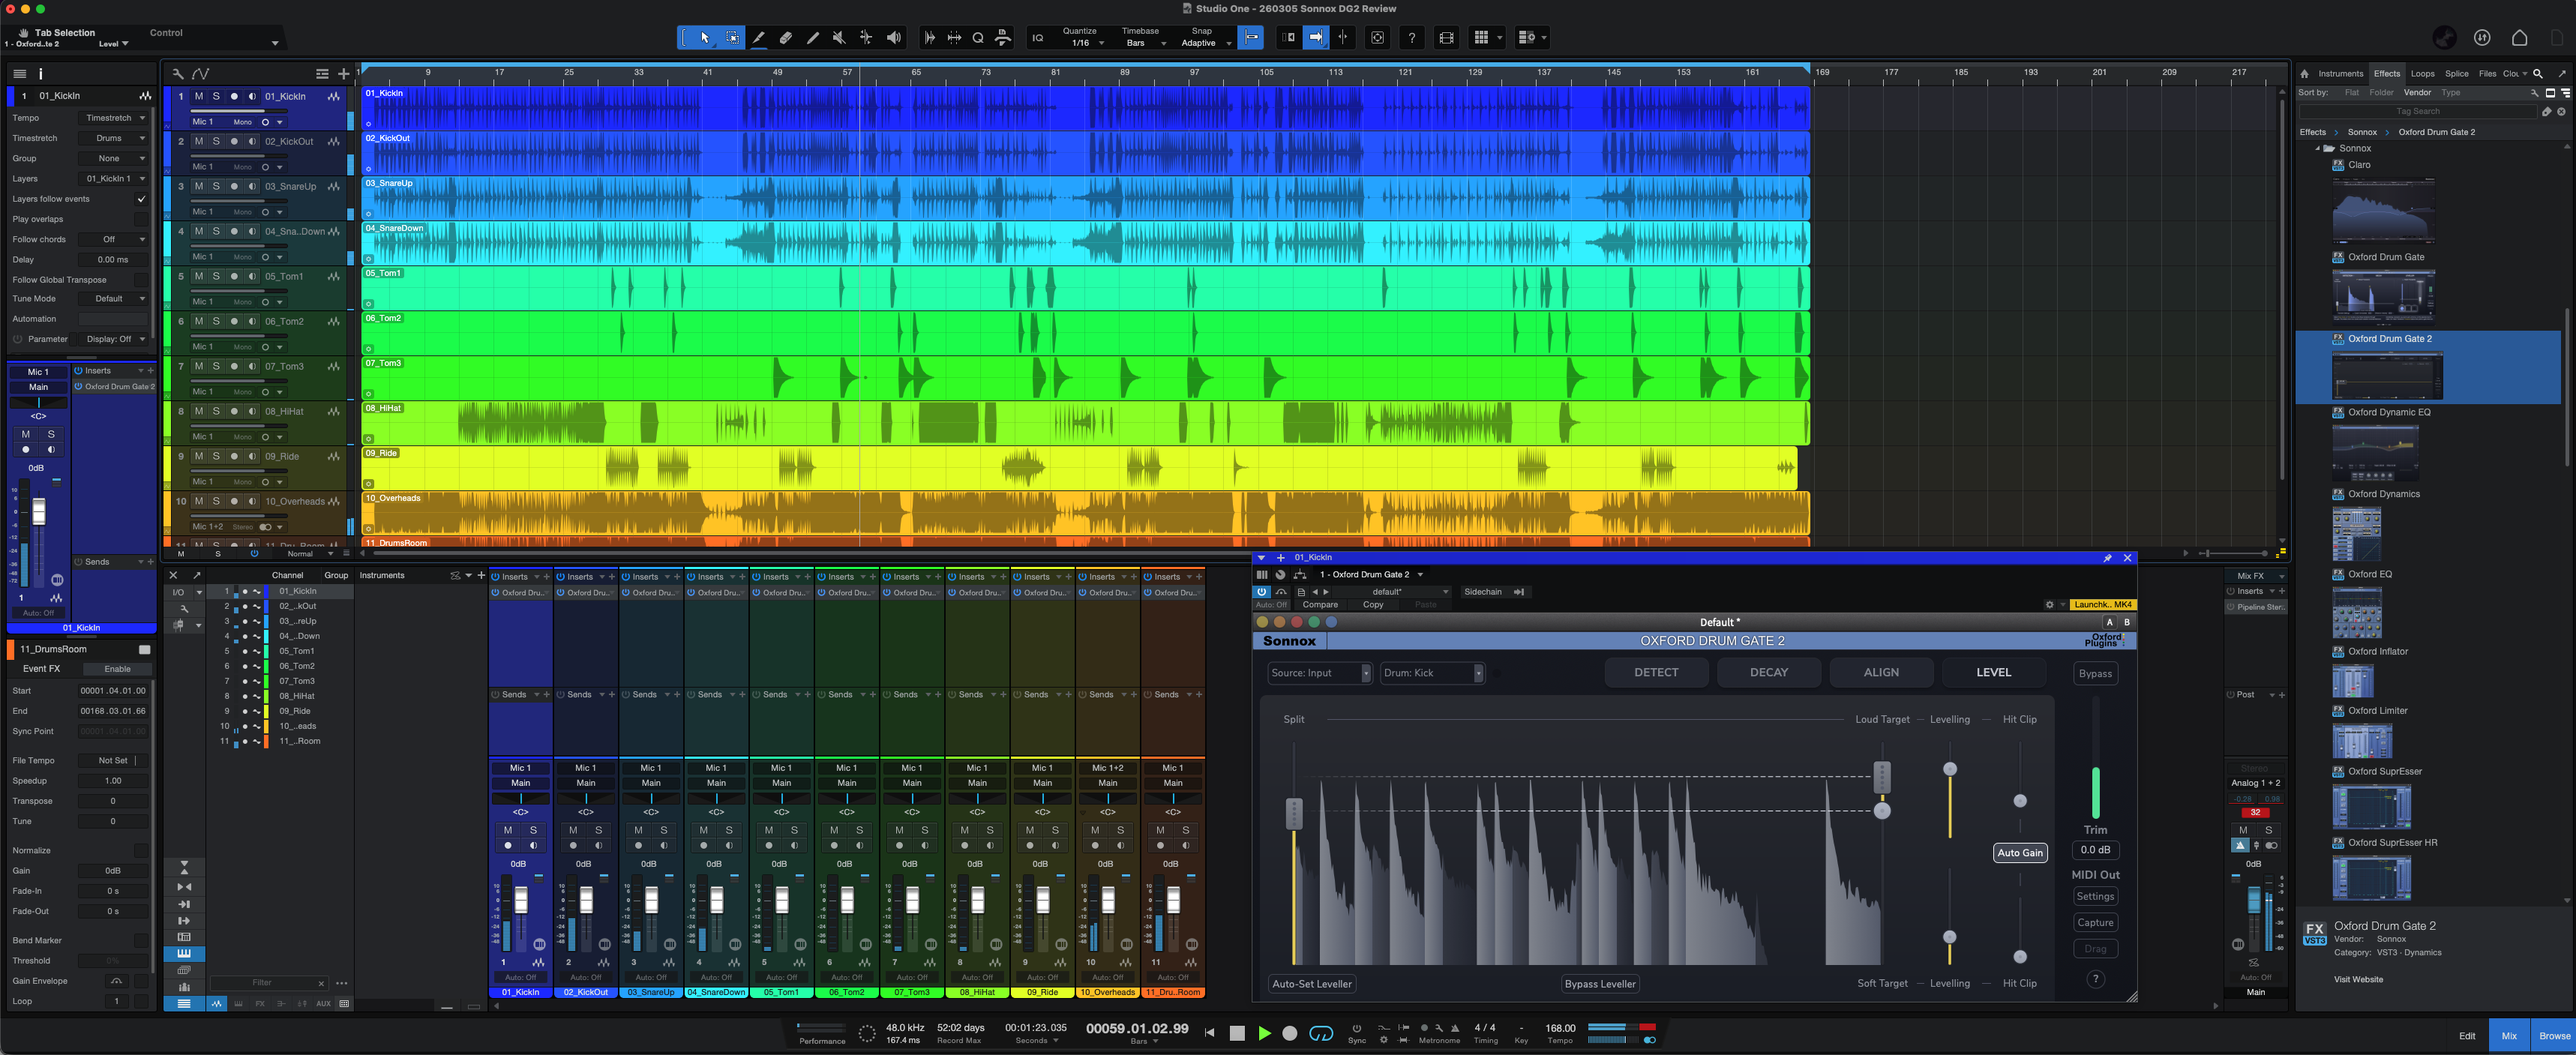Image resolution: width=2576 pixels, height=1055 pixels.
Task: Click the Bypass Leveller button
Action: pos(1600,984)
